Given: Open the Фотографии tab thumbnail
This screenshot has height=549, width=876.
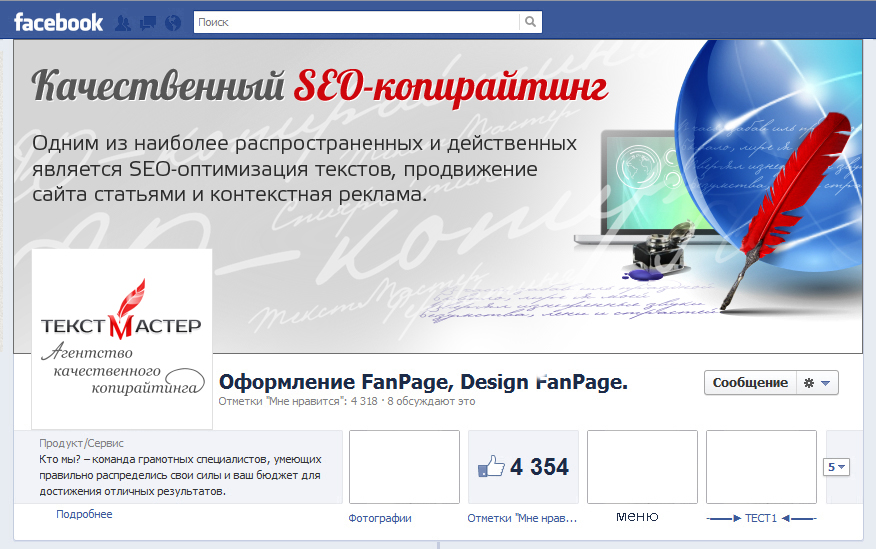Looking at the screenshot, I should click(404, 467).
